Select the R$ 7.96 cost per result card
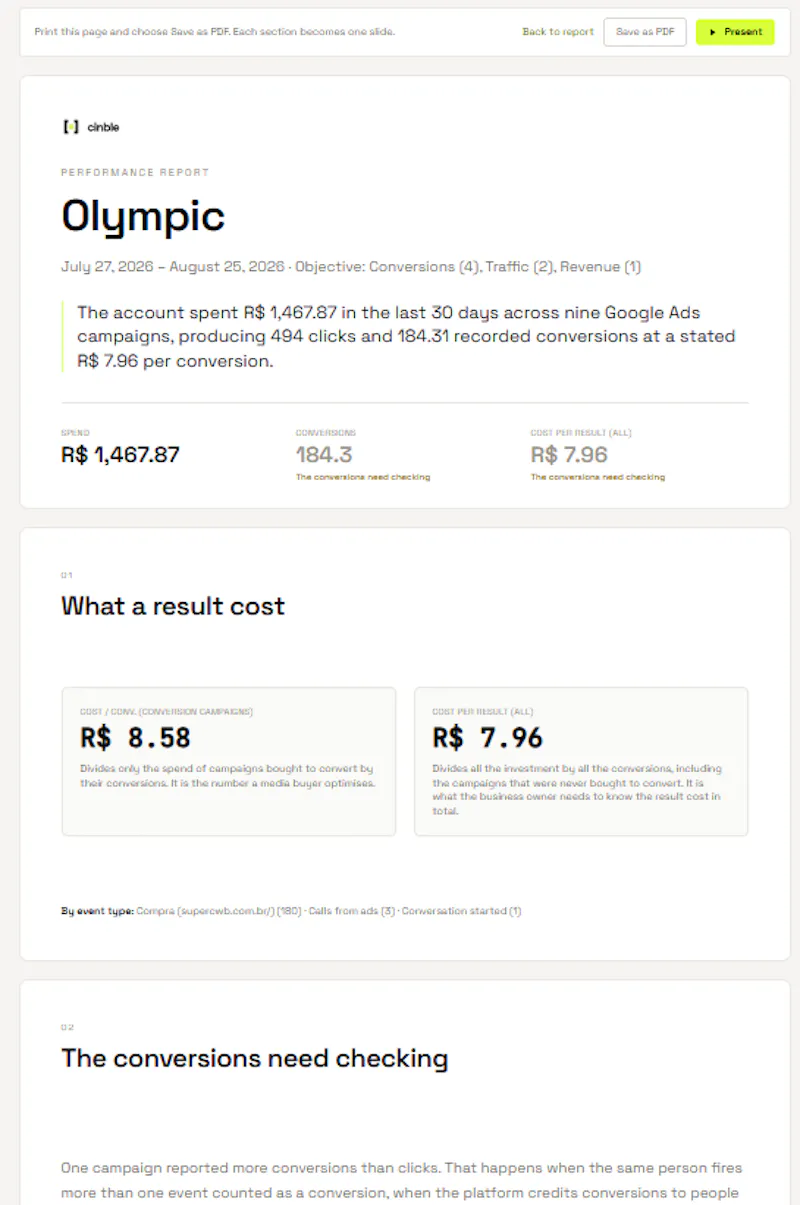This screenshot has width=800, height=1205. point(581,761)
